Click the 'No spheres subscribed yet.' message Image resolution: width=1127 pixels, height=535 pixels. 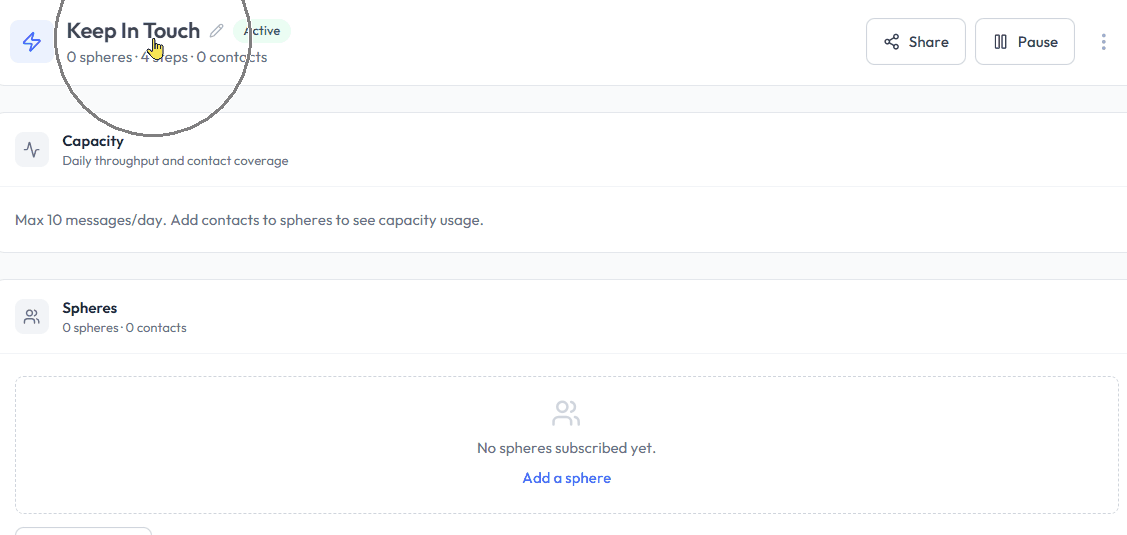click(x=566, y=448)
